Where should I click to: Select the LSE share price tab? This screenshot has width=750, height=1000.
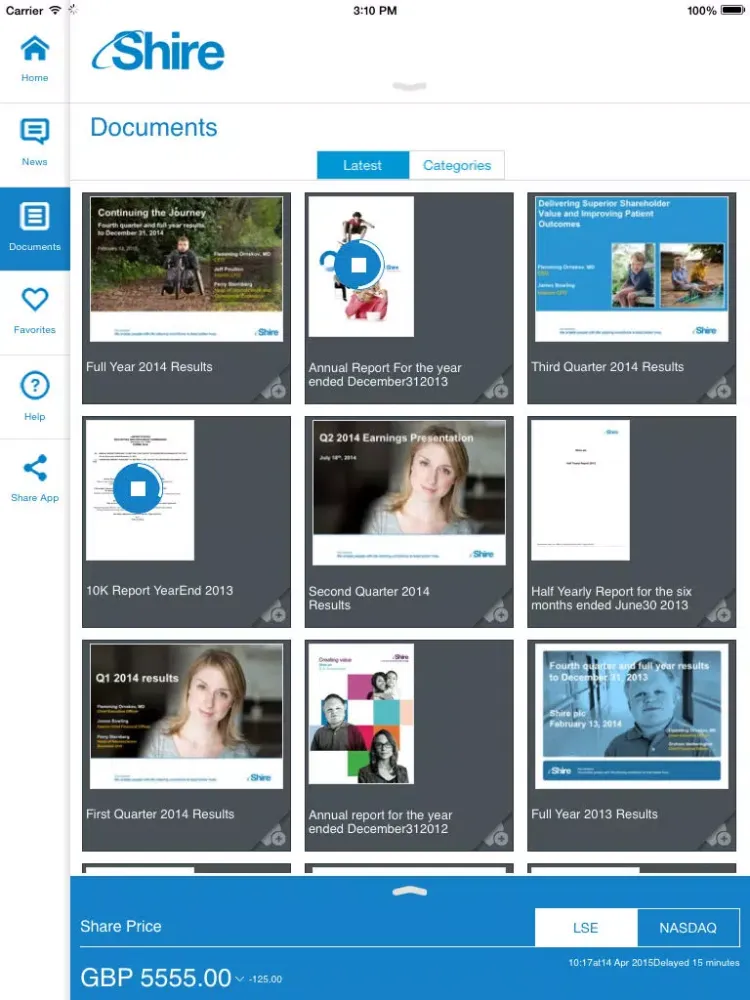tap(585, 928)
